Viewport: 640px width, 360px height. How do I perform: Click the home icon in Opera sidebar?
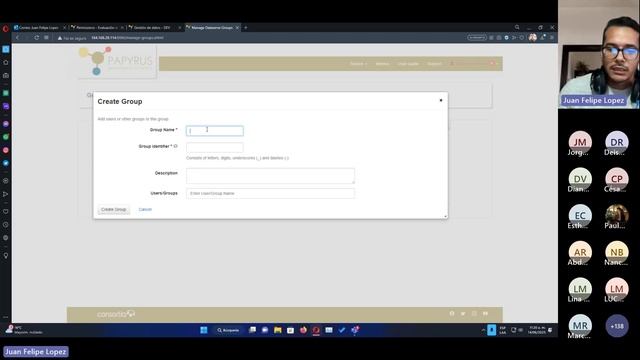[6, 62]
